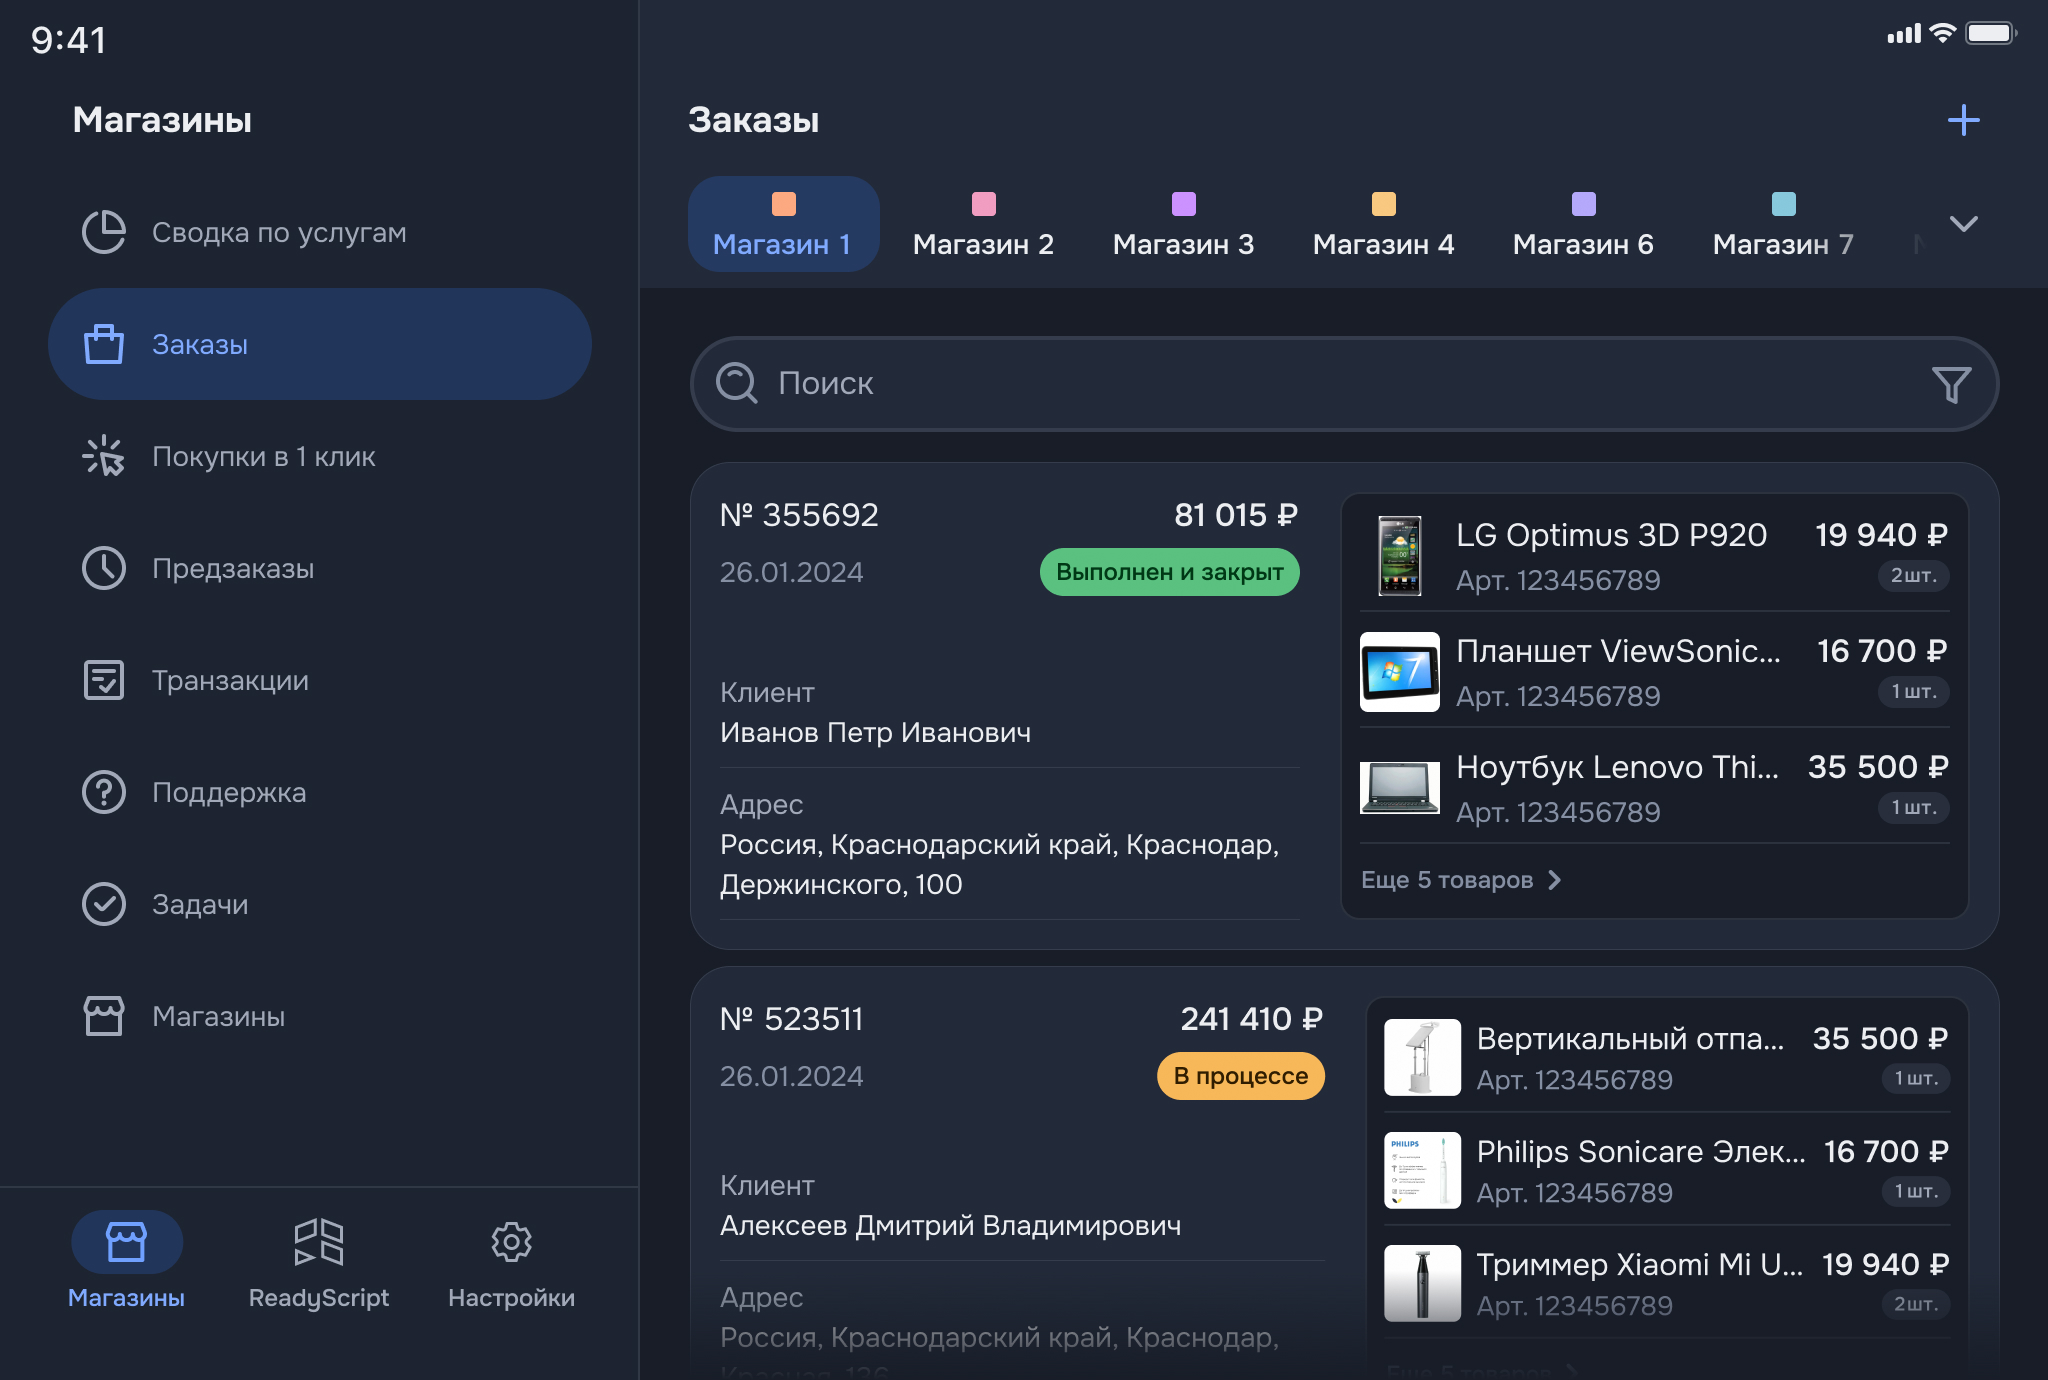This screenshot has width=2048, height=1380.
Task: Open Сводка по услугам menu item
Action: pyautogui.click(x=320, y=232)
